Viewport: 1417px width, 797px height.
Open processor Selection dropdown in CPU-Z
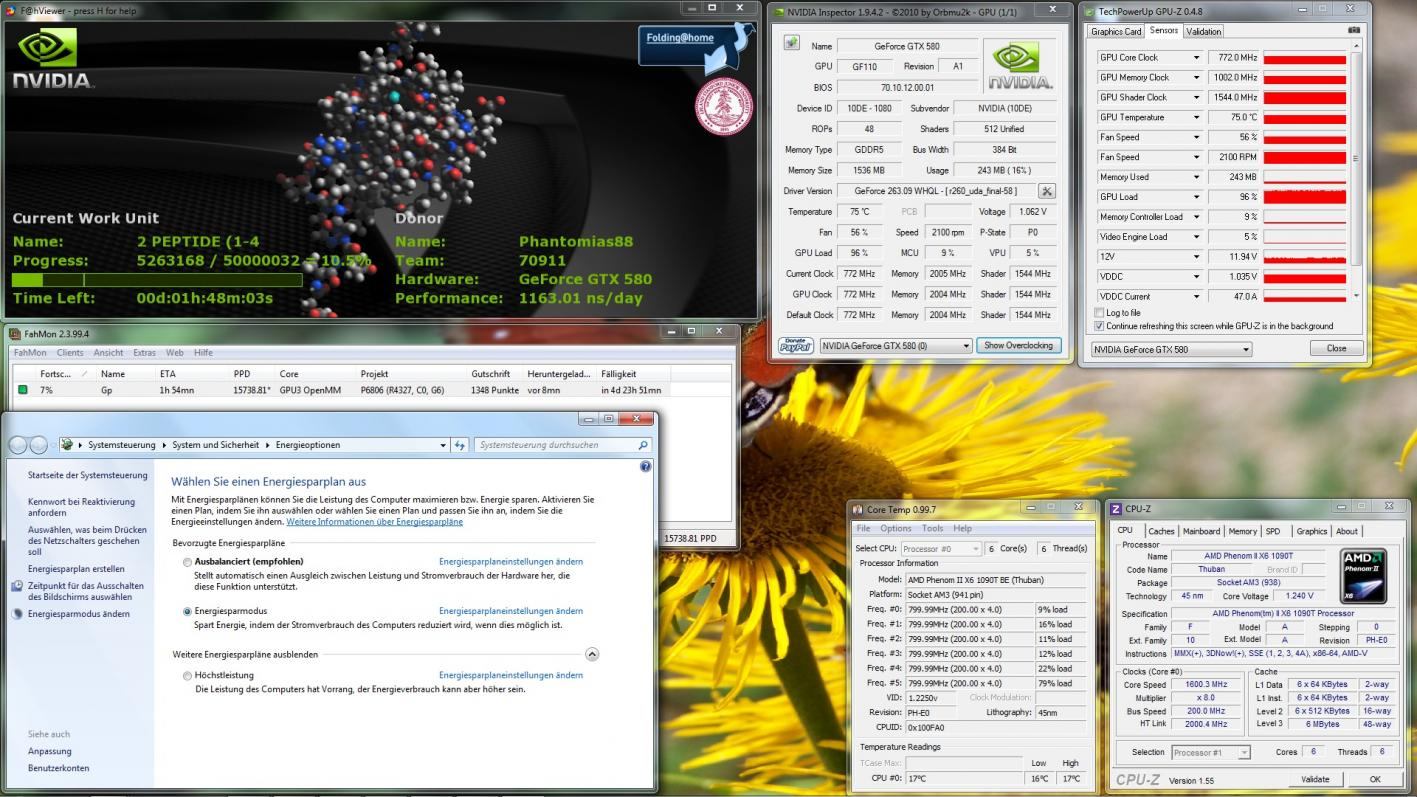(x=1243, y=752)
